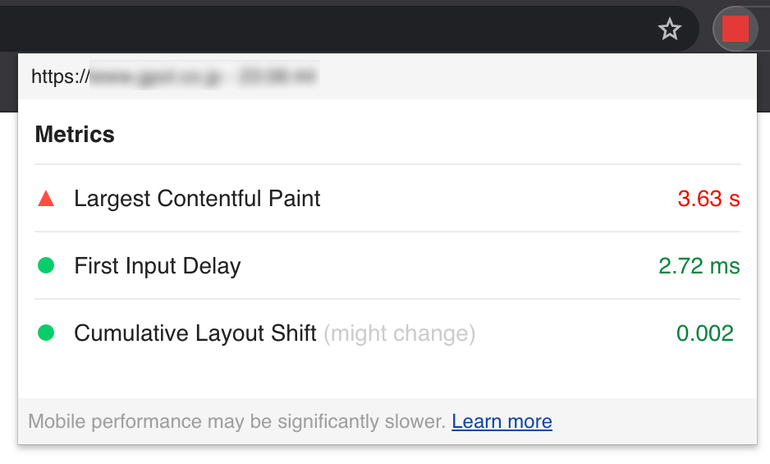Select the First Input Delay label
The width and height of the screenshot is (770, 464).
(x=158, y=266)
